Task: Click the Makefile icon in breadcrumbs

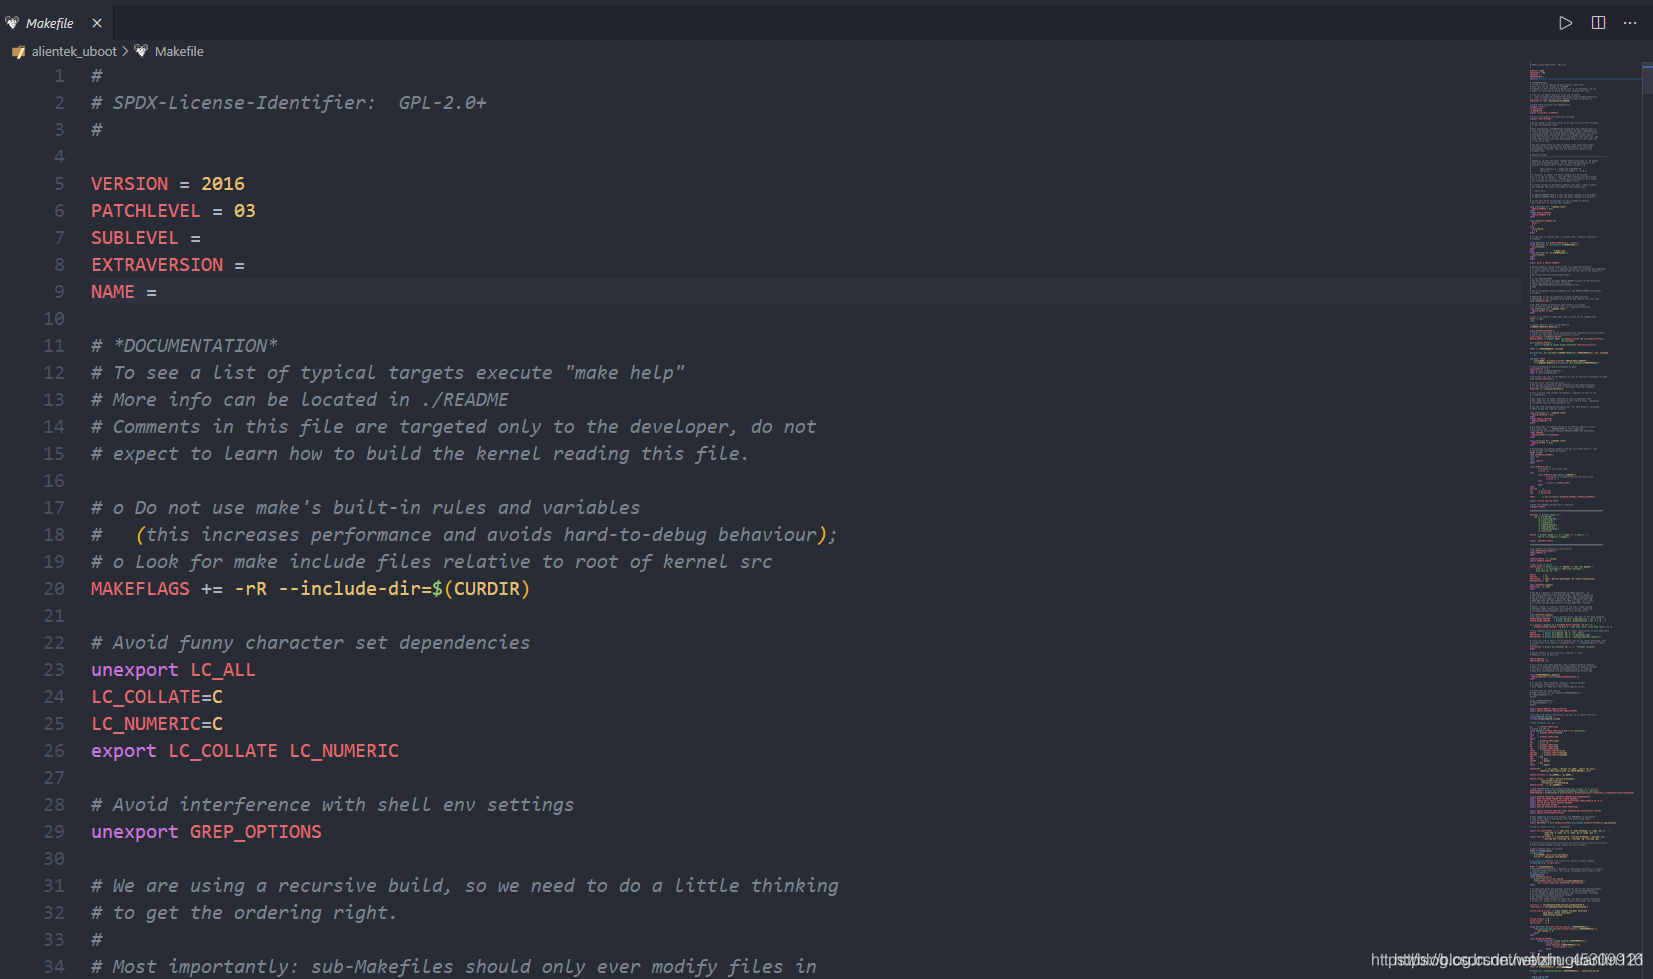Action: [141, 51]
